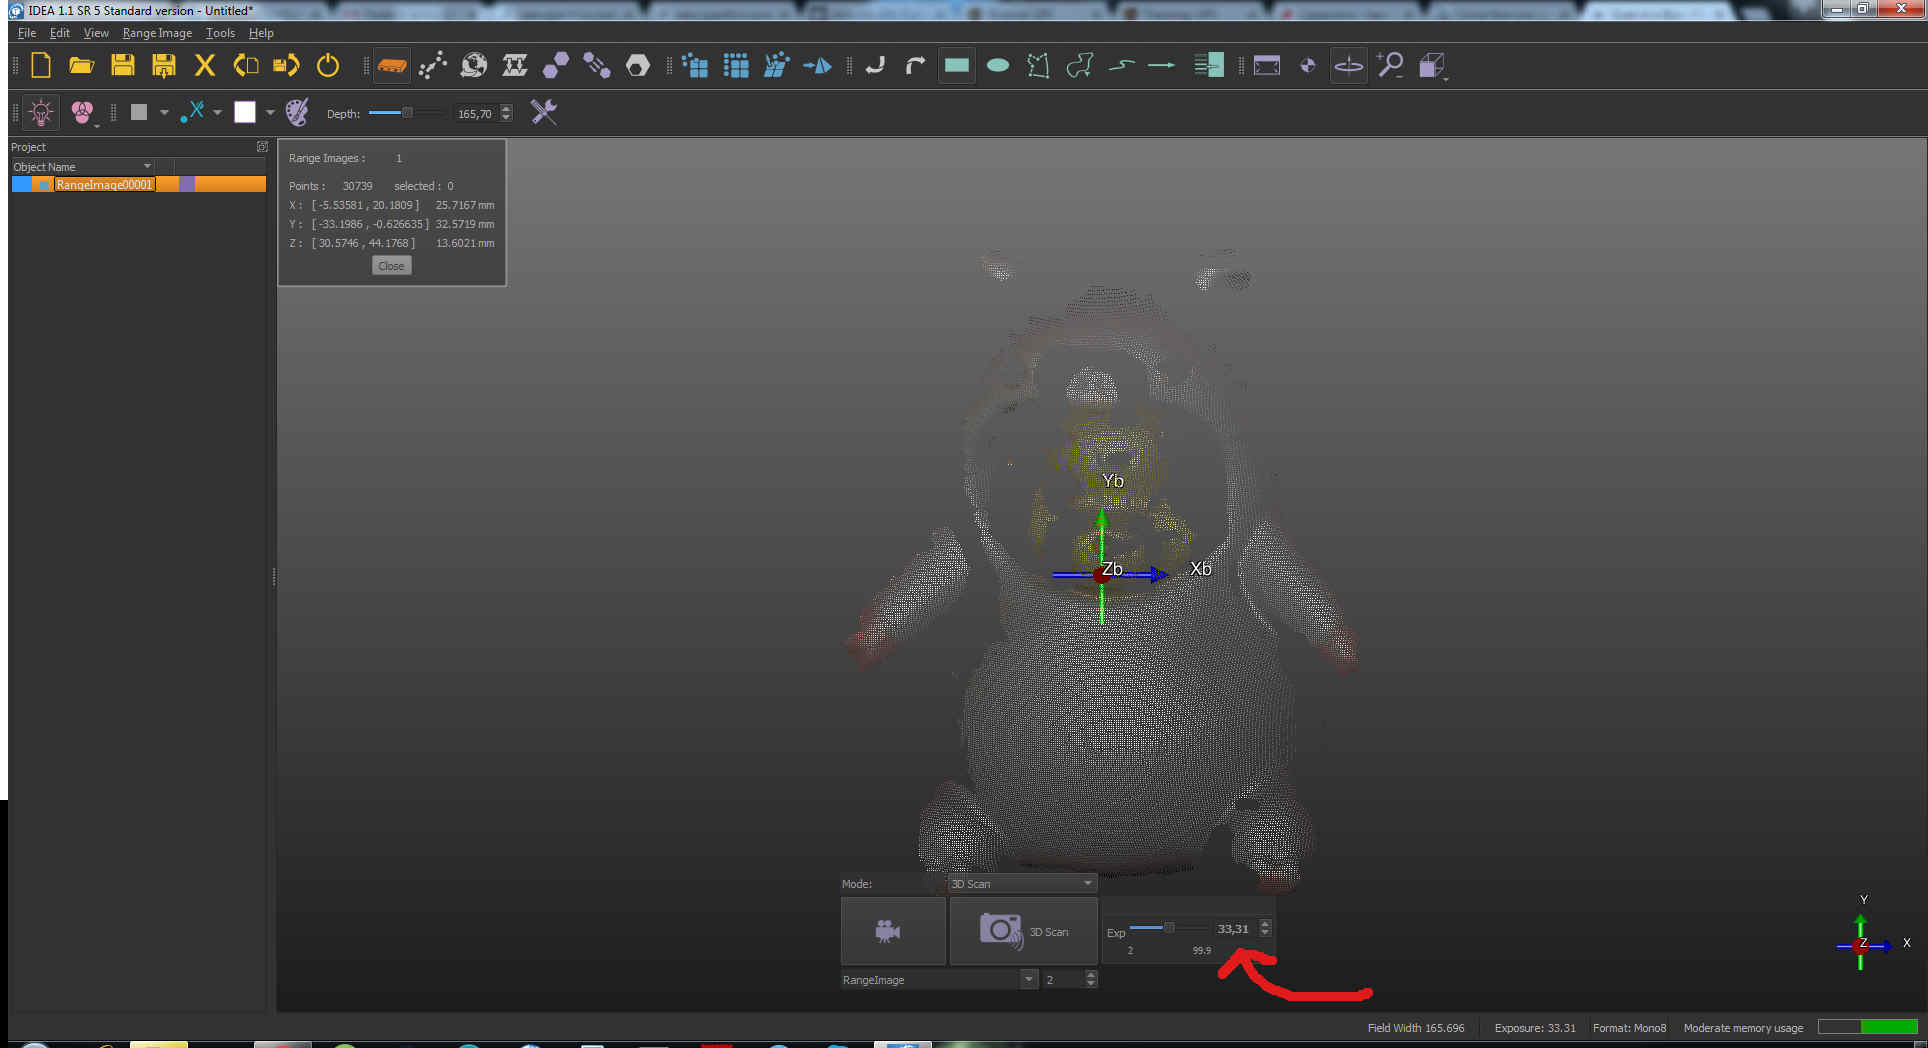The width and height of the screenshot is (1928, 1048).
Task: Click the zoom magnifier icon
Action: click(1390, 66)
